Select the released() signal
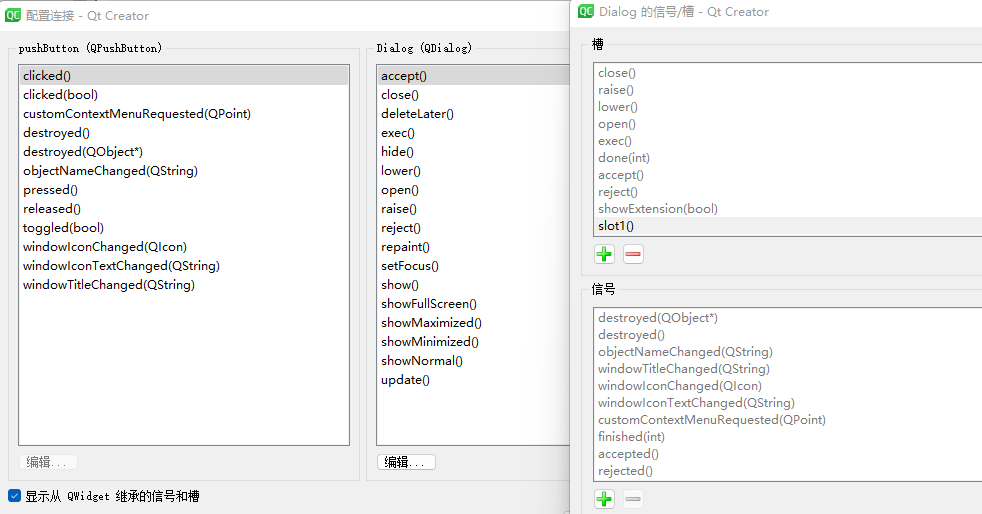Screen dimensions: 982x514 183,208
